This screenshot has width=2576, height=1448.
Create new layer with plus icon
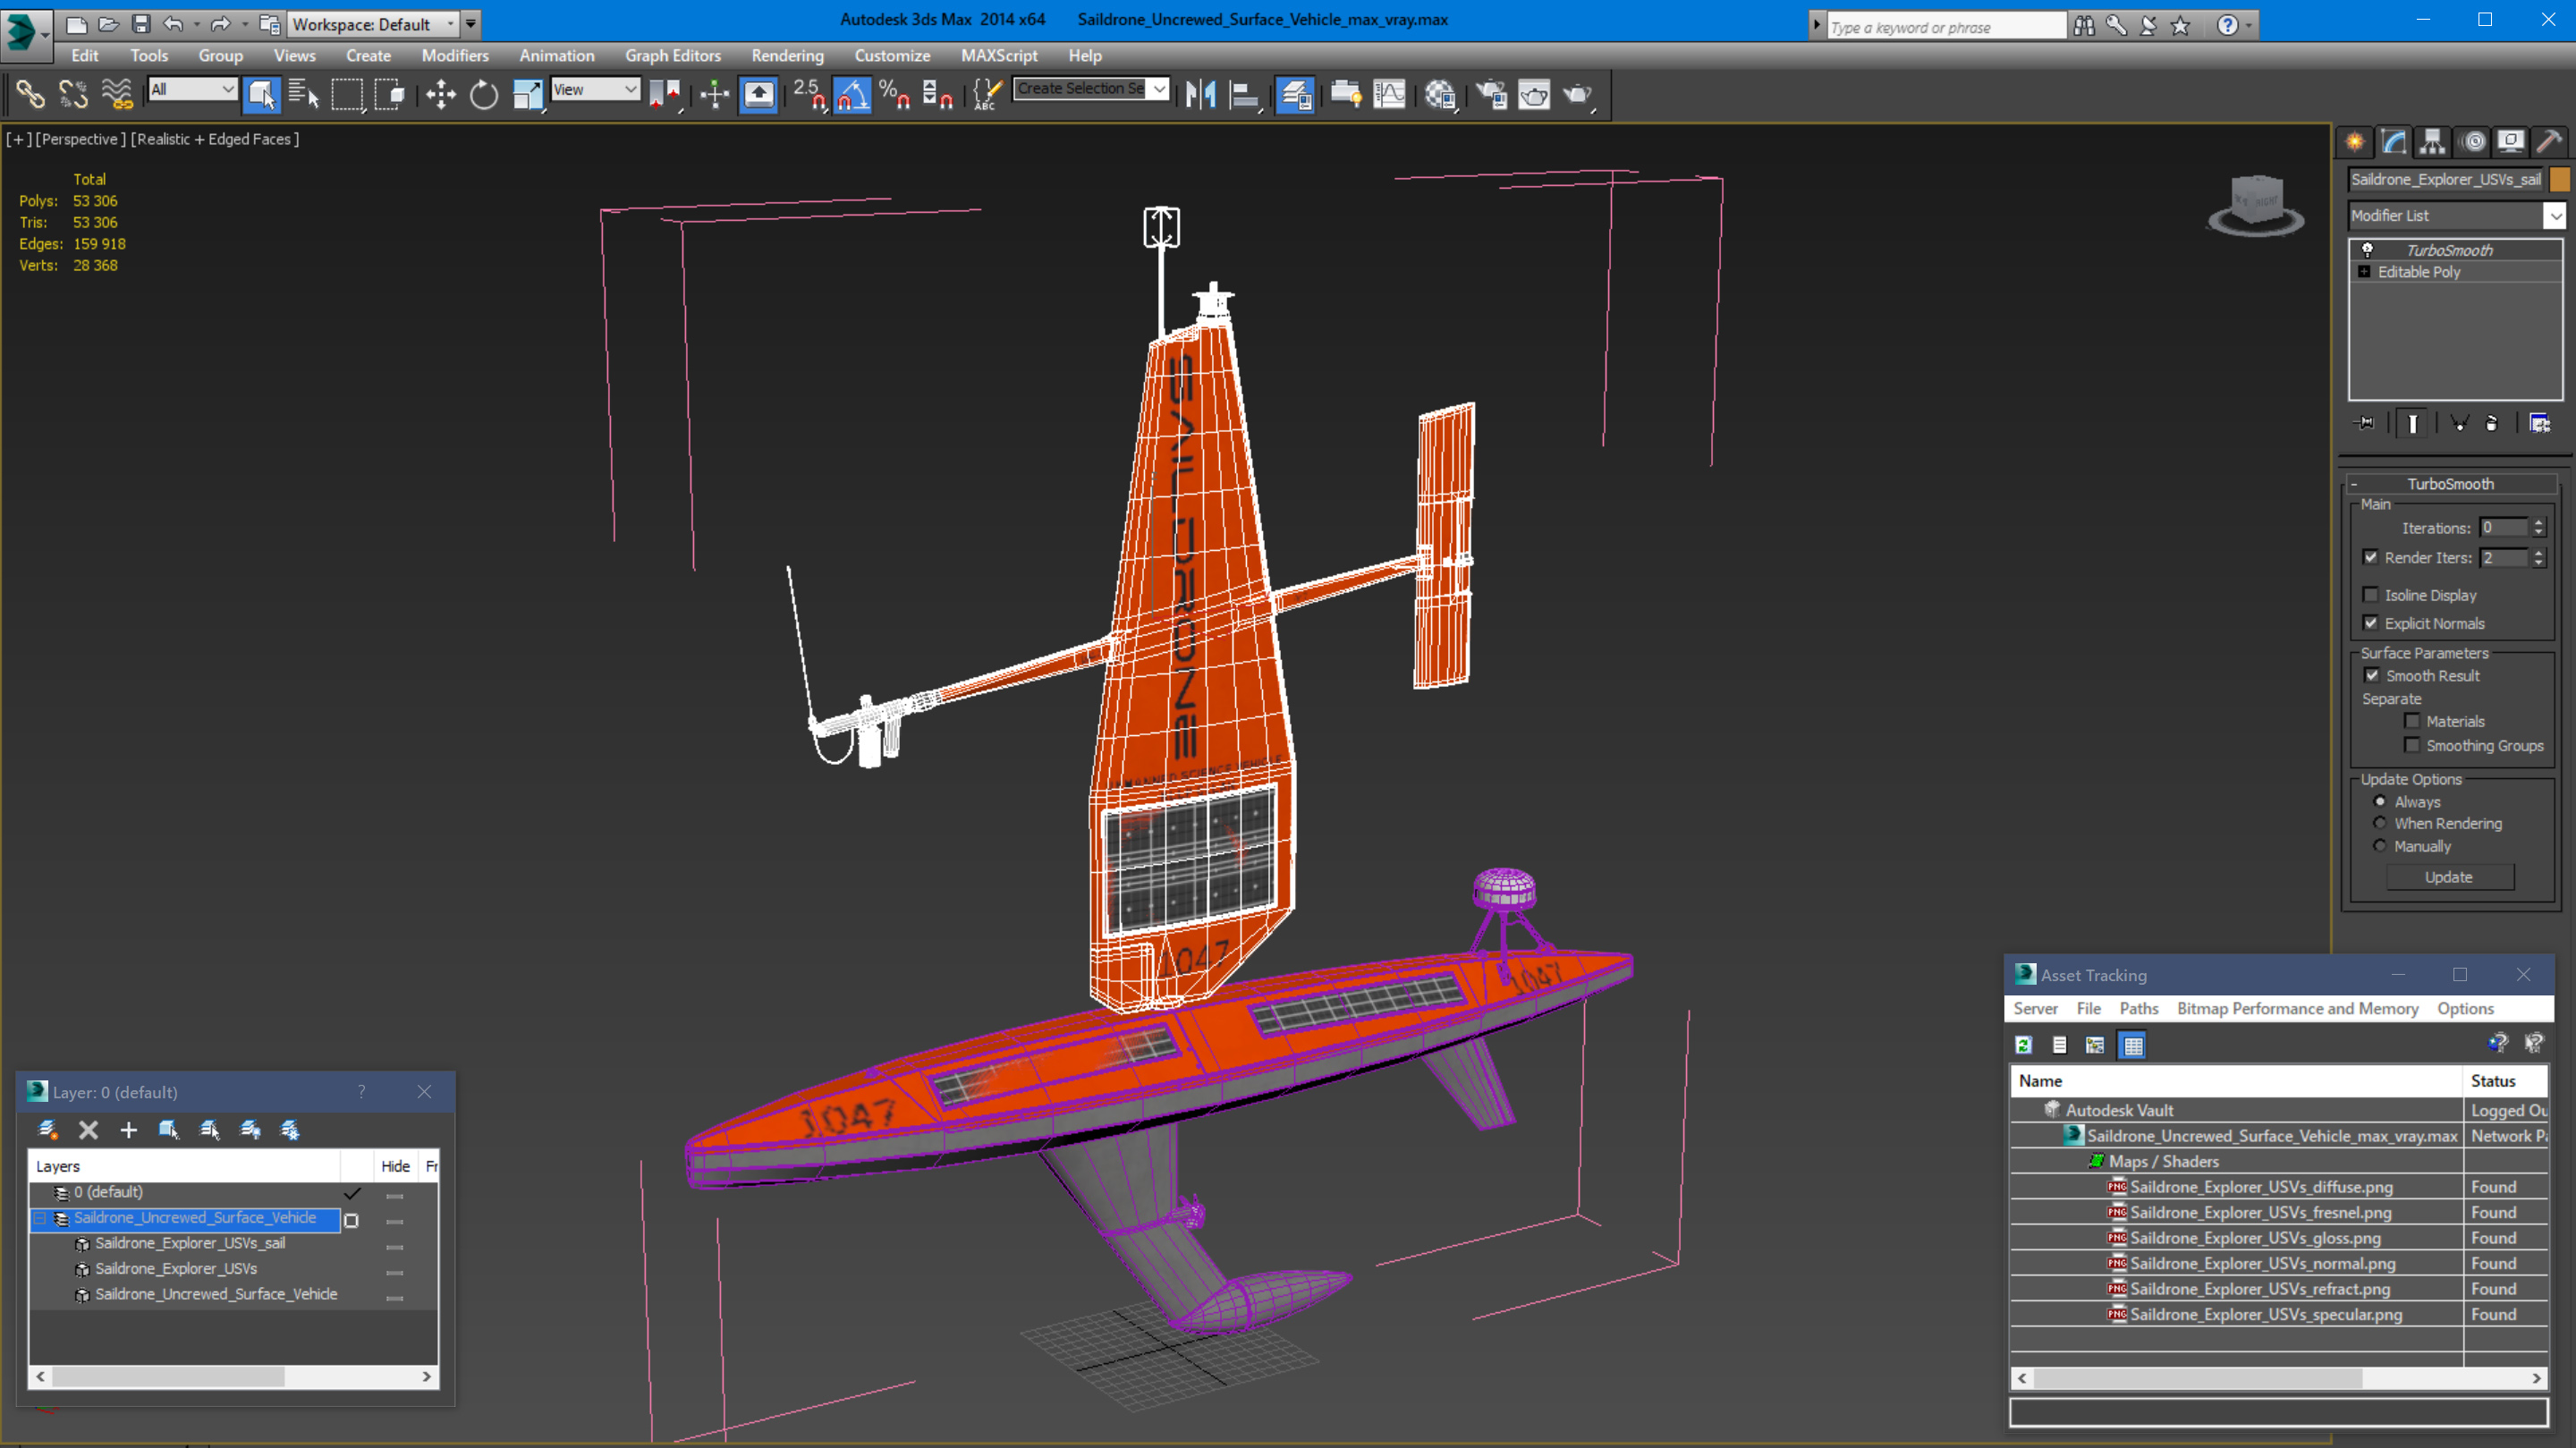click(128, 1130)
